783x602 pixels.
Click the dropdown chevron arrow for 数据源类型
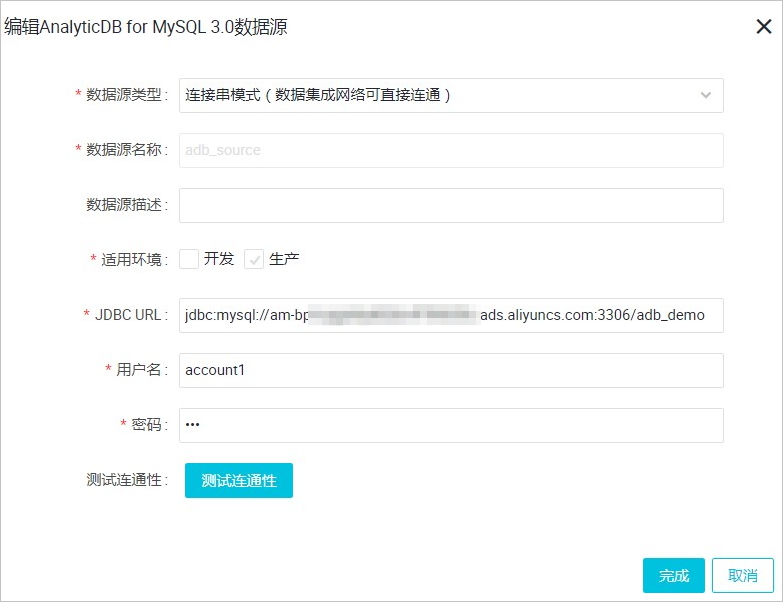coord(705,95)
